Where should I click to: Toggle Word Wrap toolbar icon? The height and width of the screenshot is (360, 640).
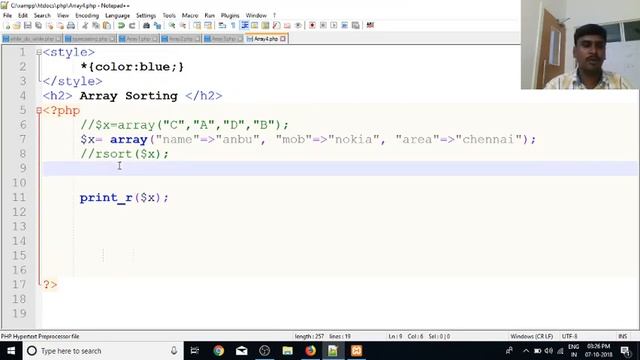pos(222,26)
